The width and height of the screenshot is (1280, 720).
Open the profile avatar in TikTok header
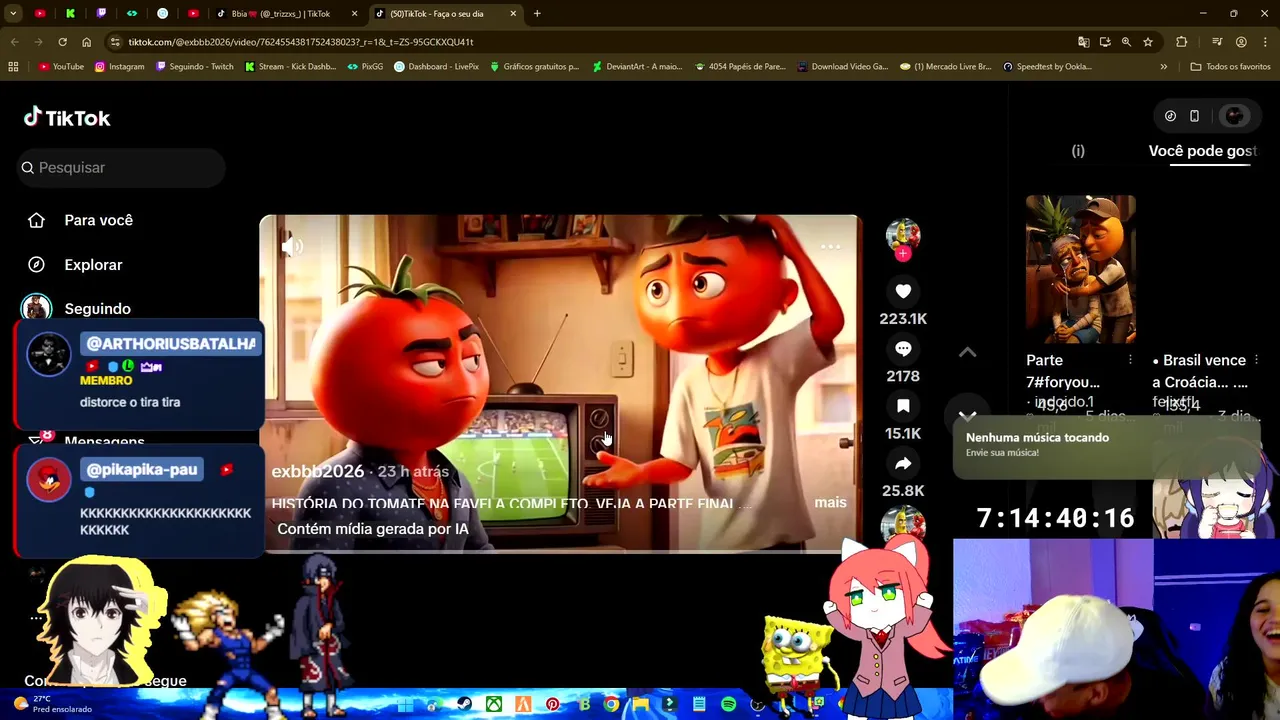tap(1234, 116)
